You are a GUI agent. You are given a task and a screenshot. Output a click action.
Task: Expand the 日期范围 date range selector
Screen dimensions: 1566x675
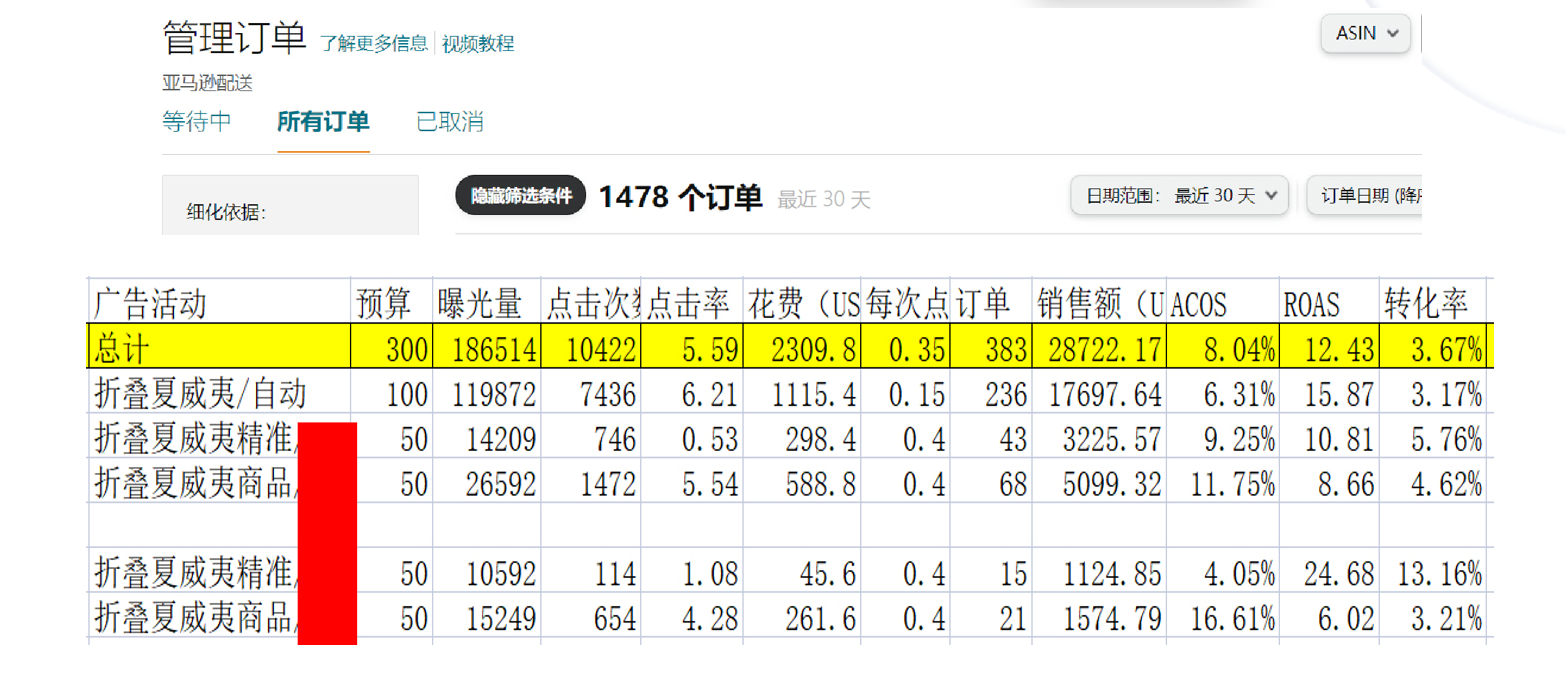point(1178,196)
